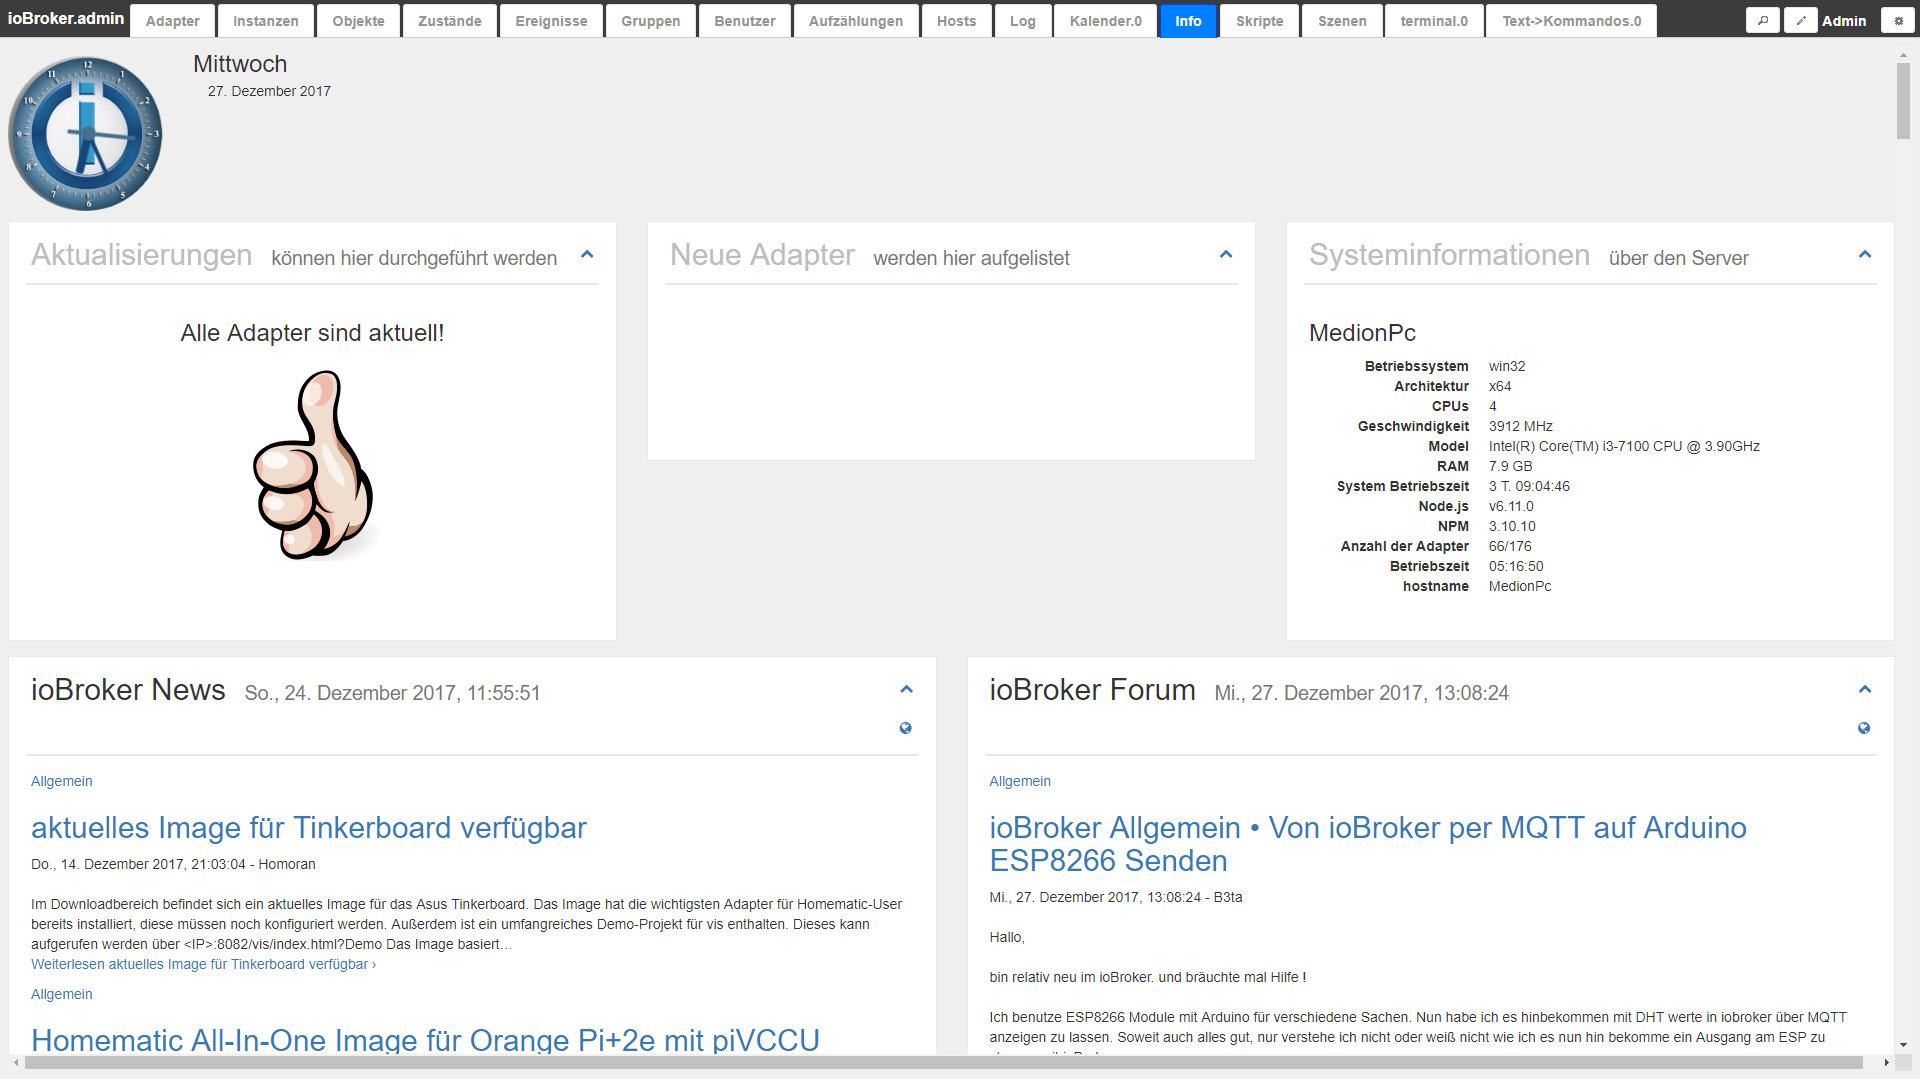Click the RAM value 7.9 GB
Image resolution: width=1920 pixels, height=1080 pixels.
(x=1510, y=466)
